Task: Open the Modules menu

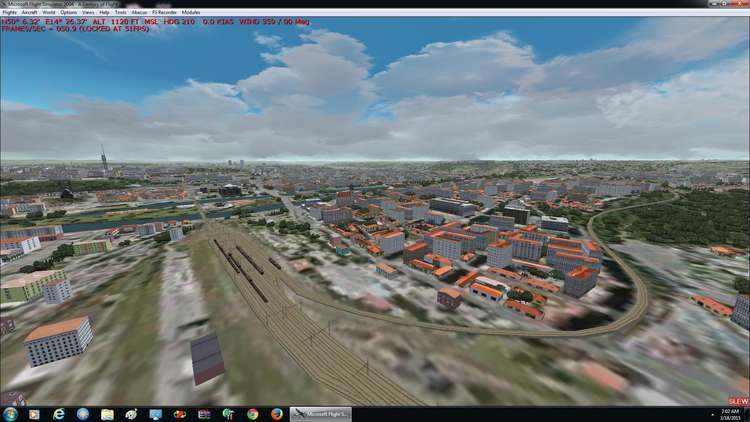Action: 191,12
